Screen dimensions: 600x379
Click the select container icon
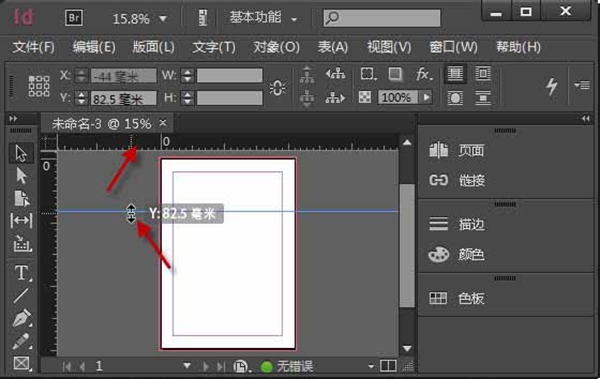point(307,74)
